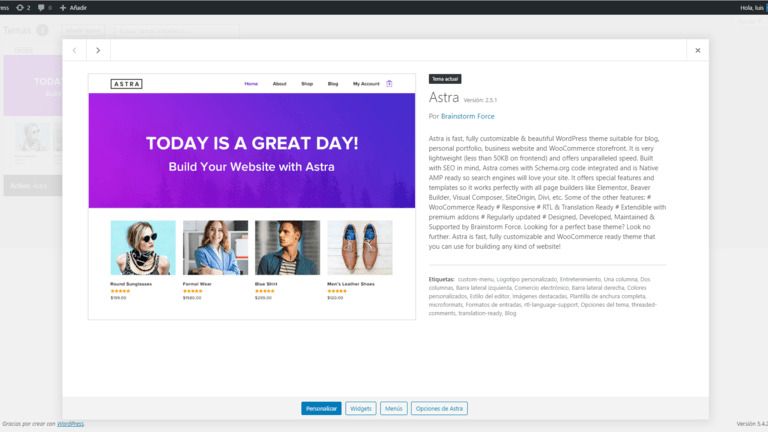This screenshot has height=432, width=768.
Task: Select About in the preview navigation
Action: pyautogui.click(x=279, y=84)
